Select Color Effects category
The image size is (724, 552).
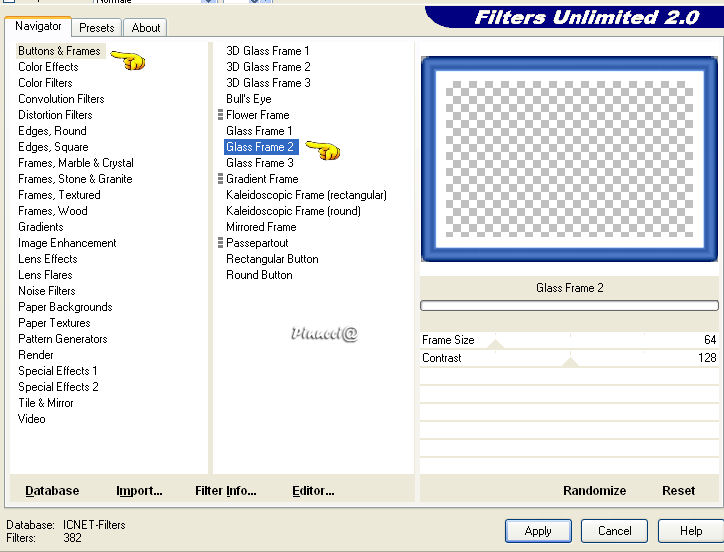click(48, 67)
